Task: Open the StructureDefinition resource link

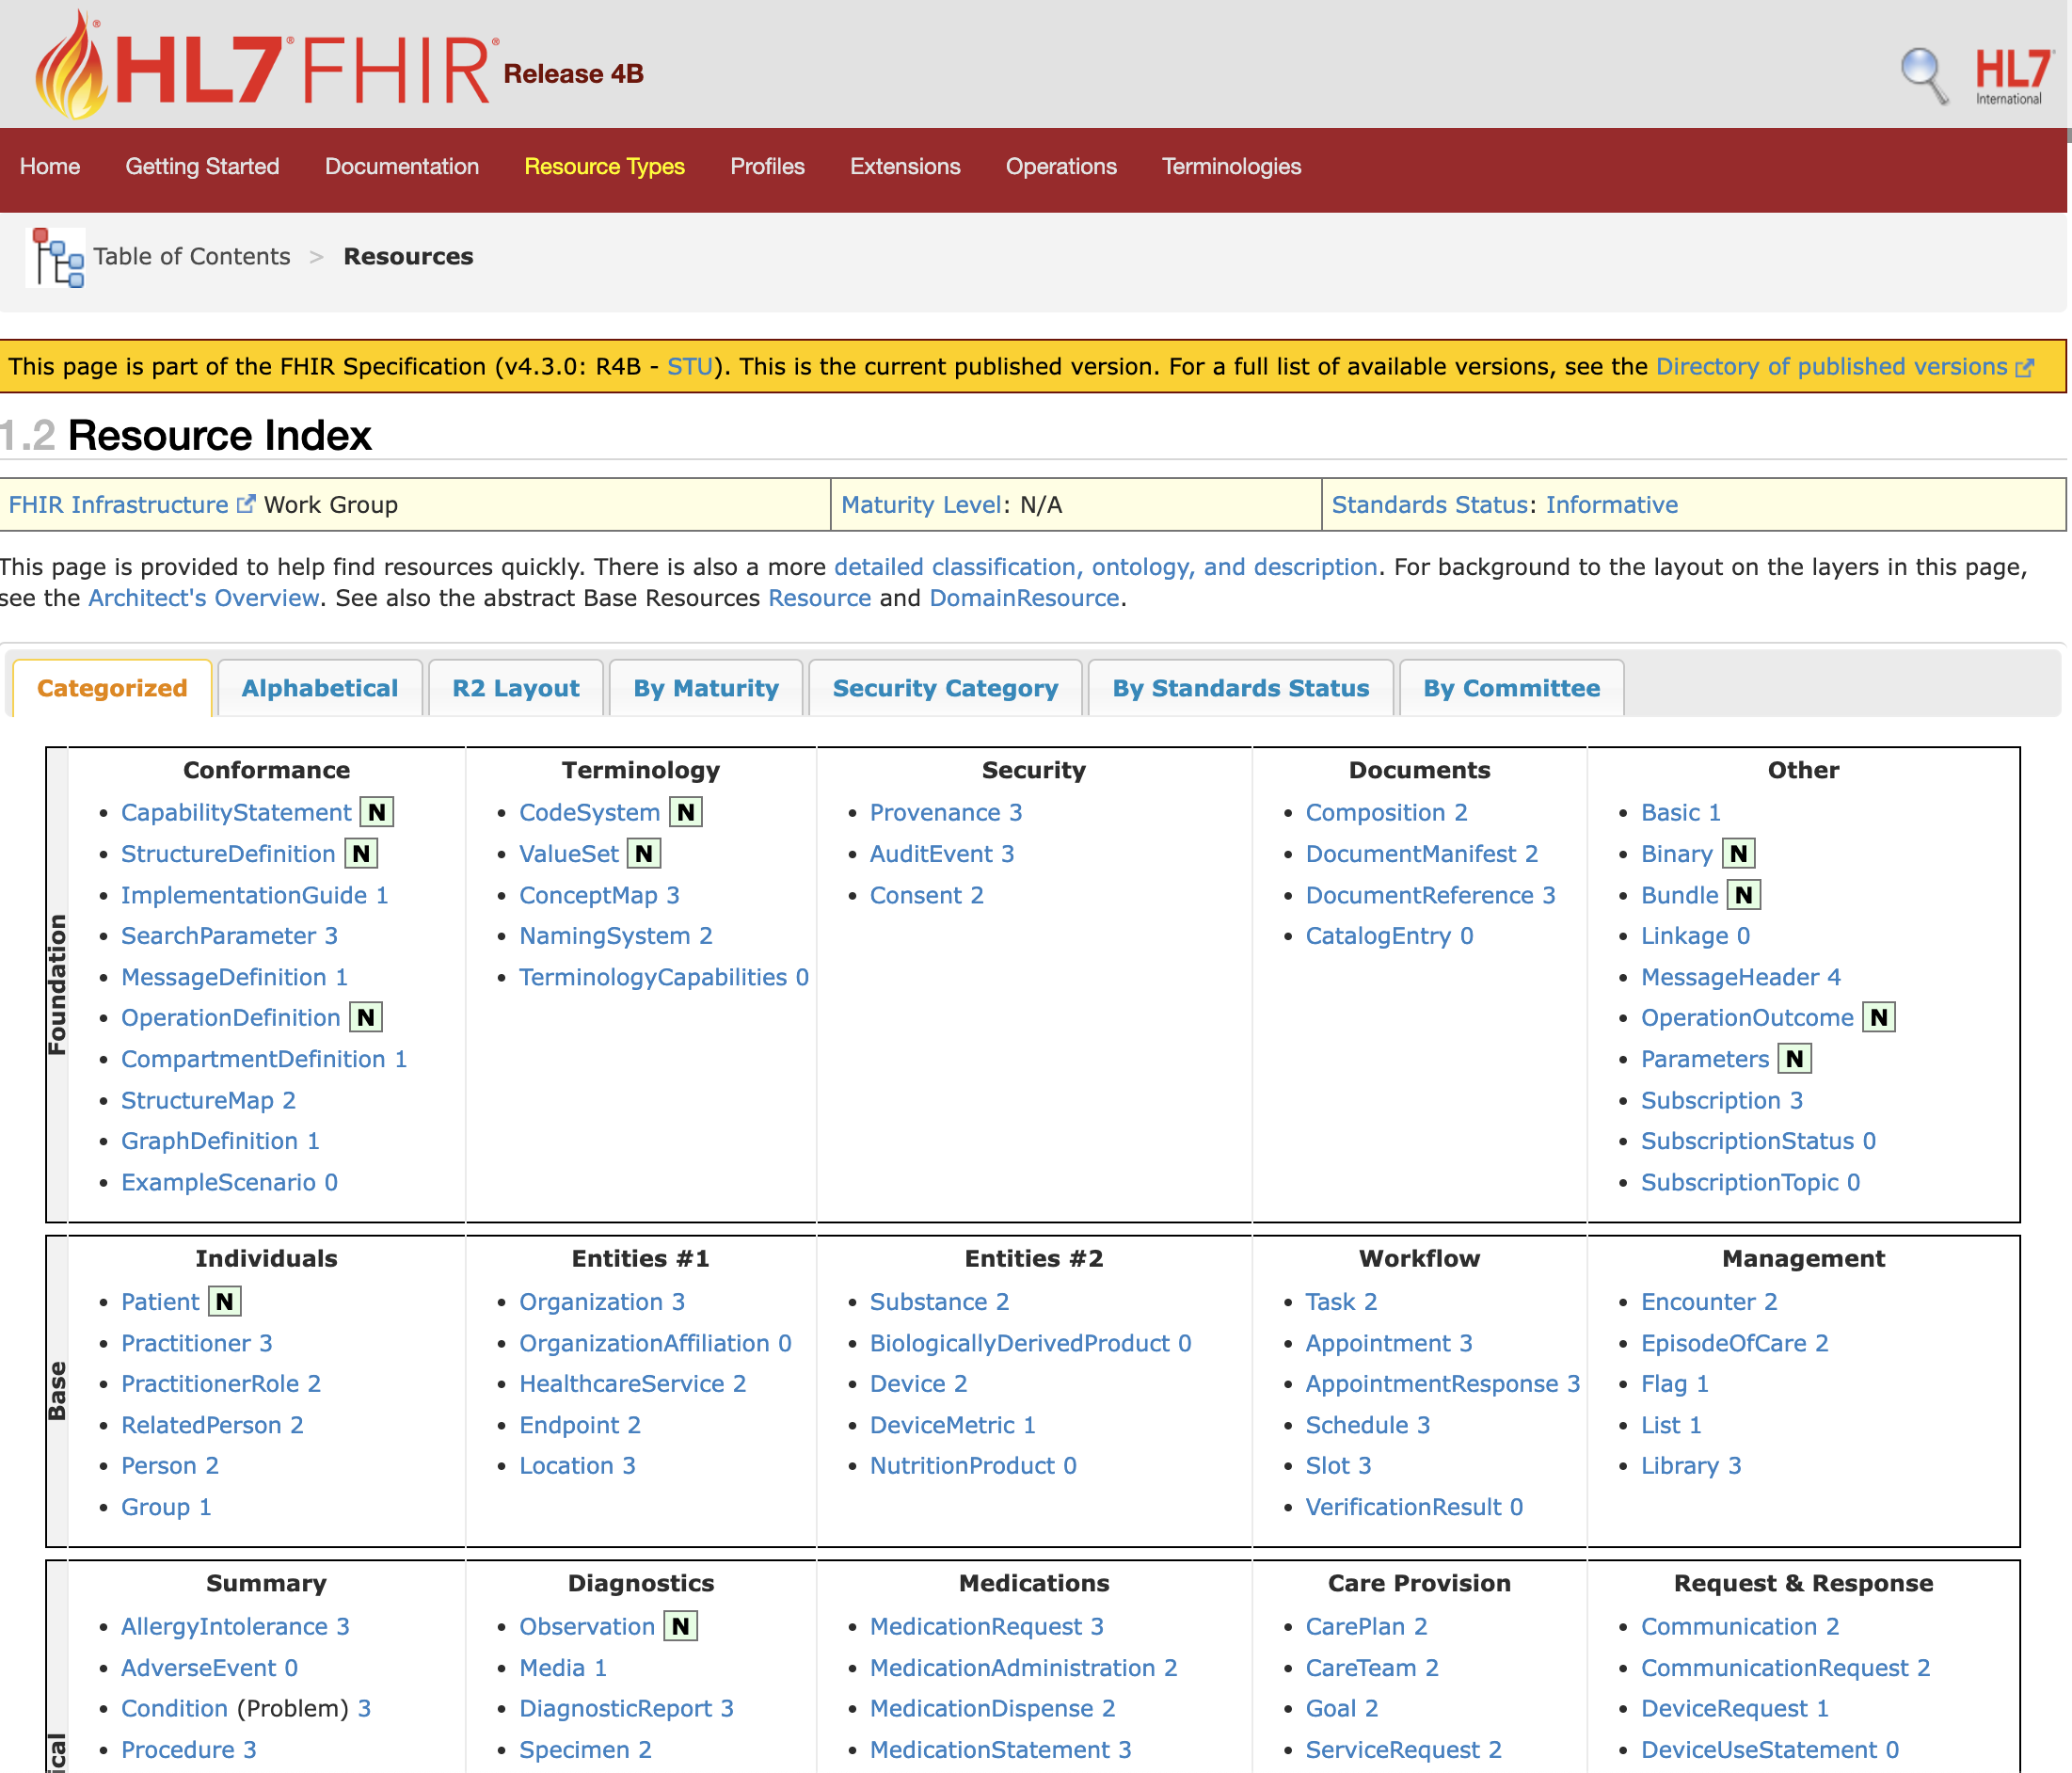Action: tap(227, 854)
